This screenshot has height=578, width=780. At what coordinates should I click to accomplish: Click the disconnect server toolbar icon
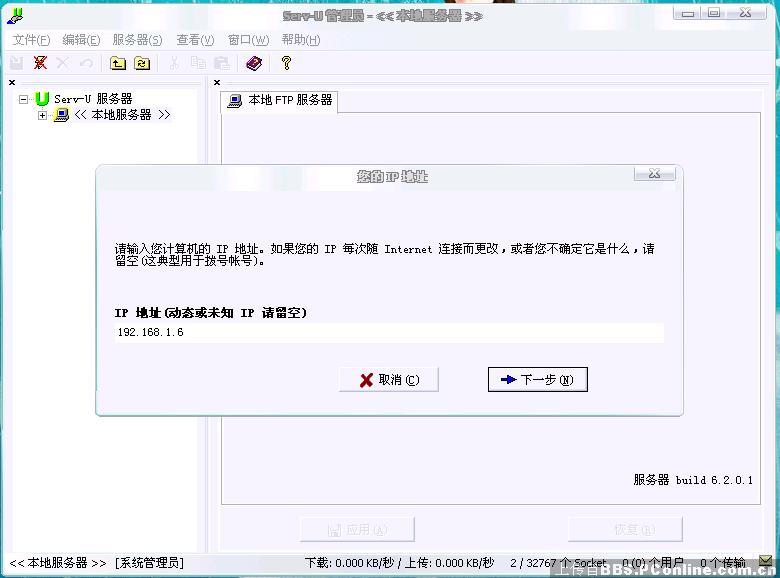pyautogui.click(x=40, y=63)
